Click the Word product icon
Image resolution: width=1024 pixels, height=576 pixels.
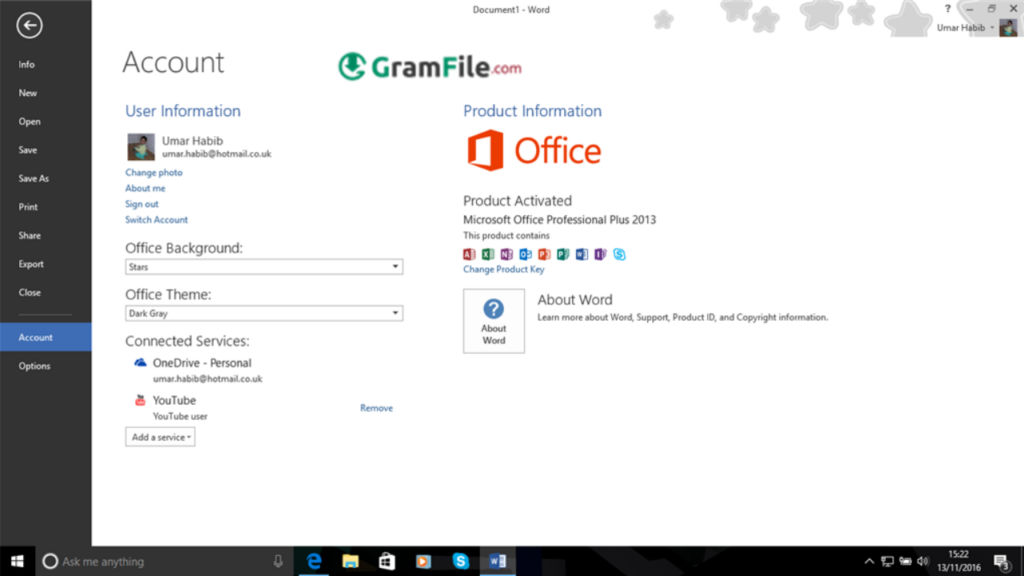click(582, 254)
